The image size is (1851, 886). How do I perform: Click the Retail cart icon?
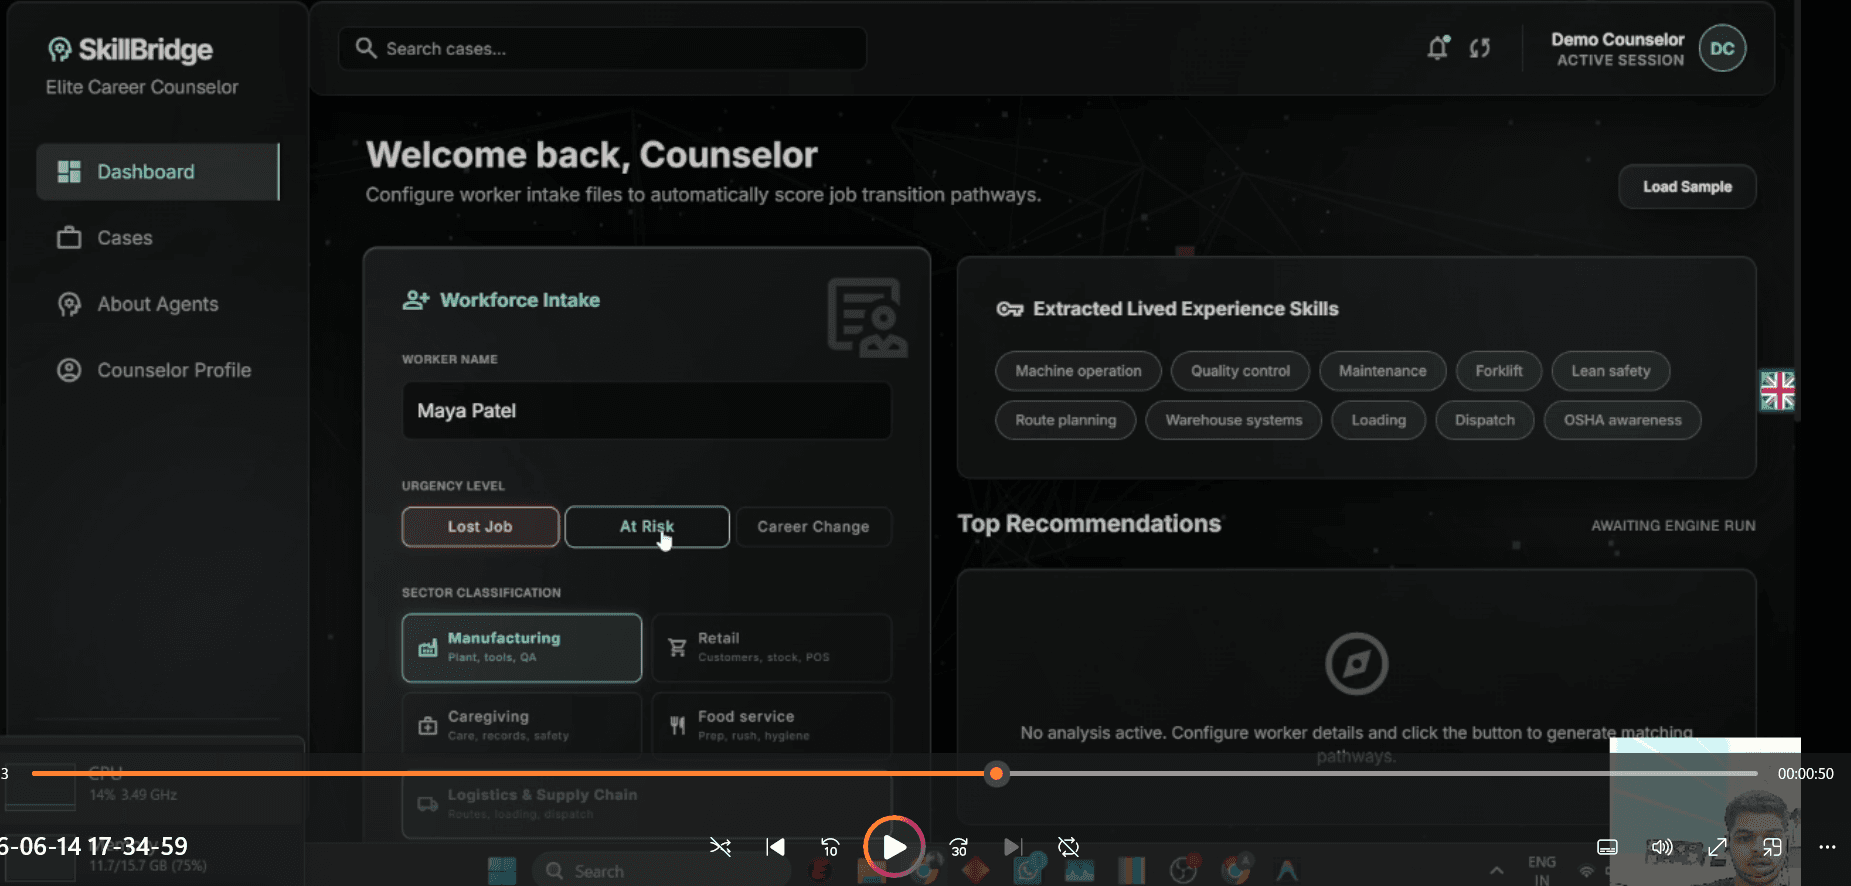pos(677,648)
